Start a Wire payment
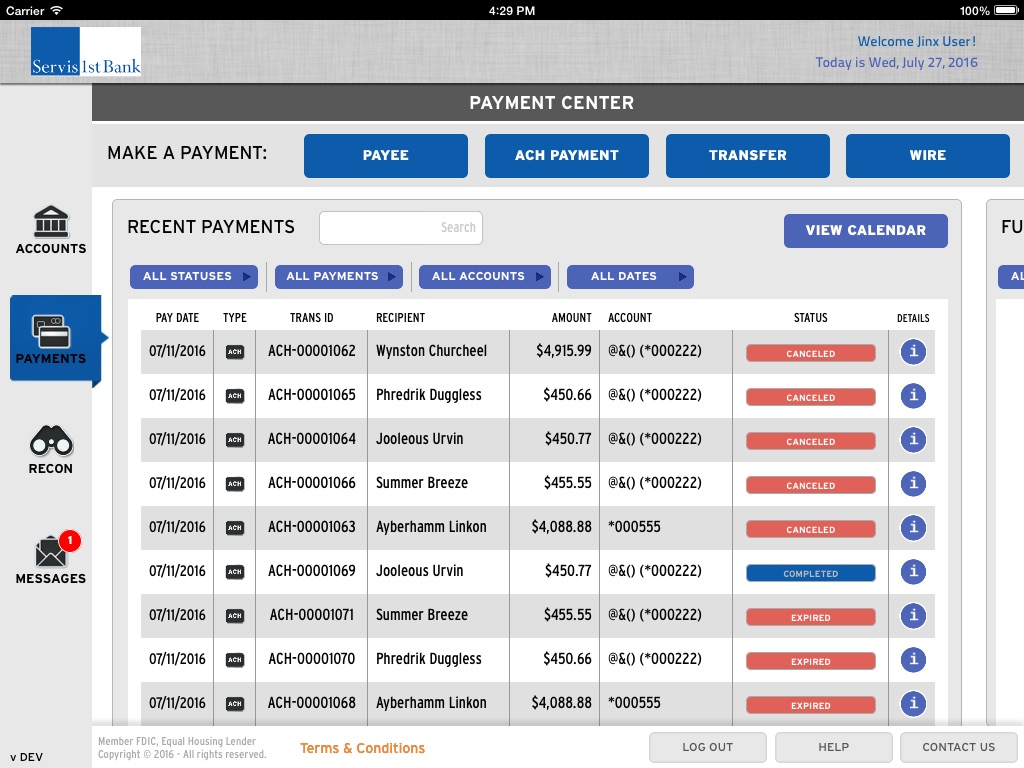This screenshot has height=768, width=1024. tap(927, 155)
